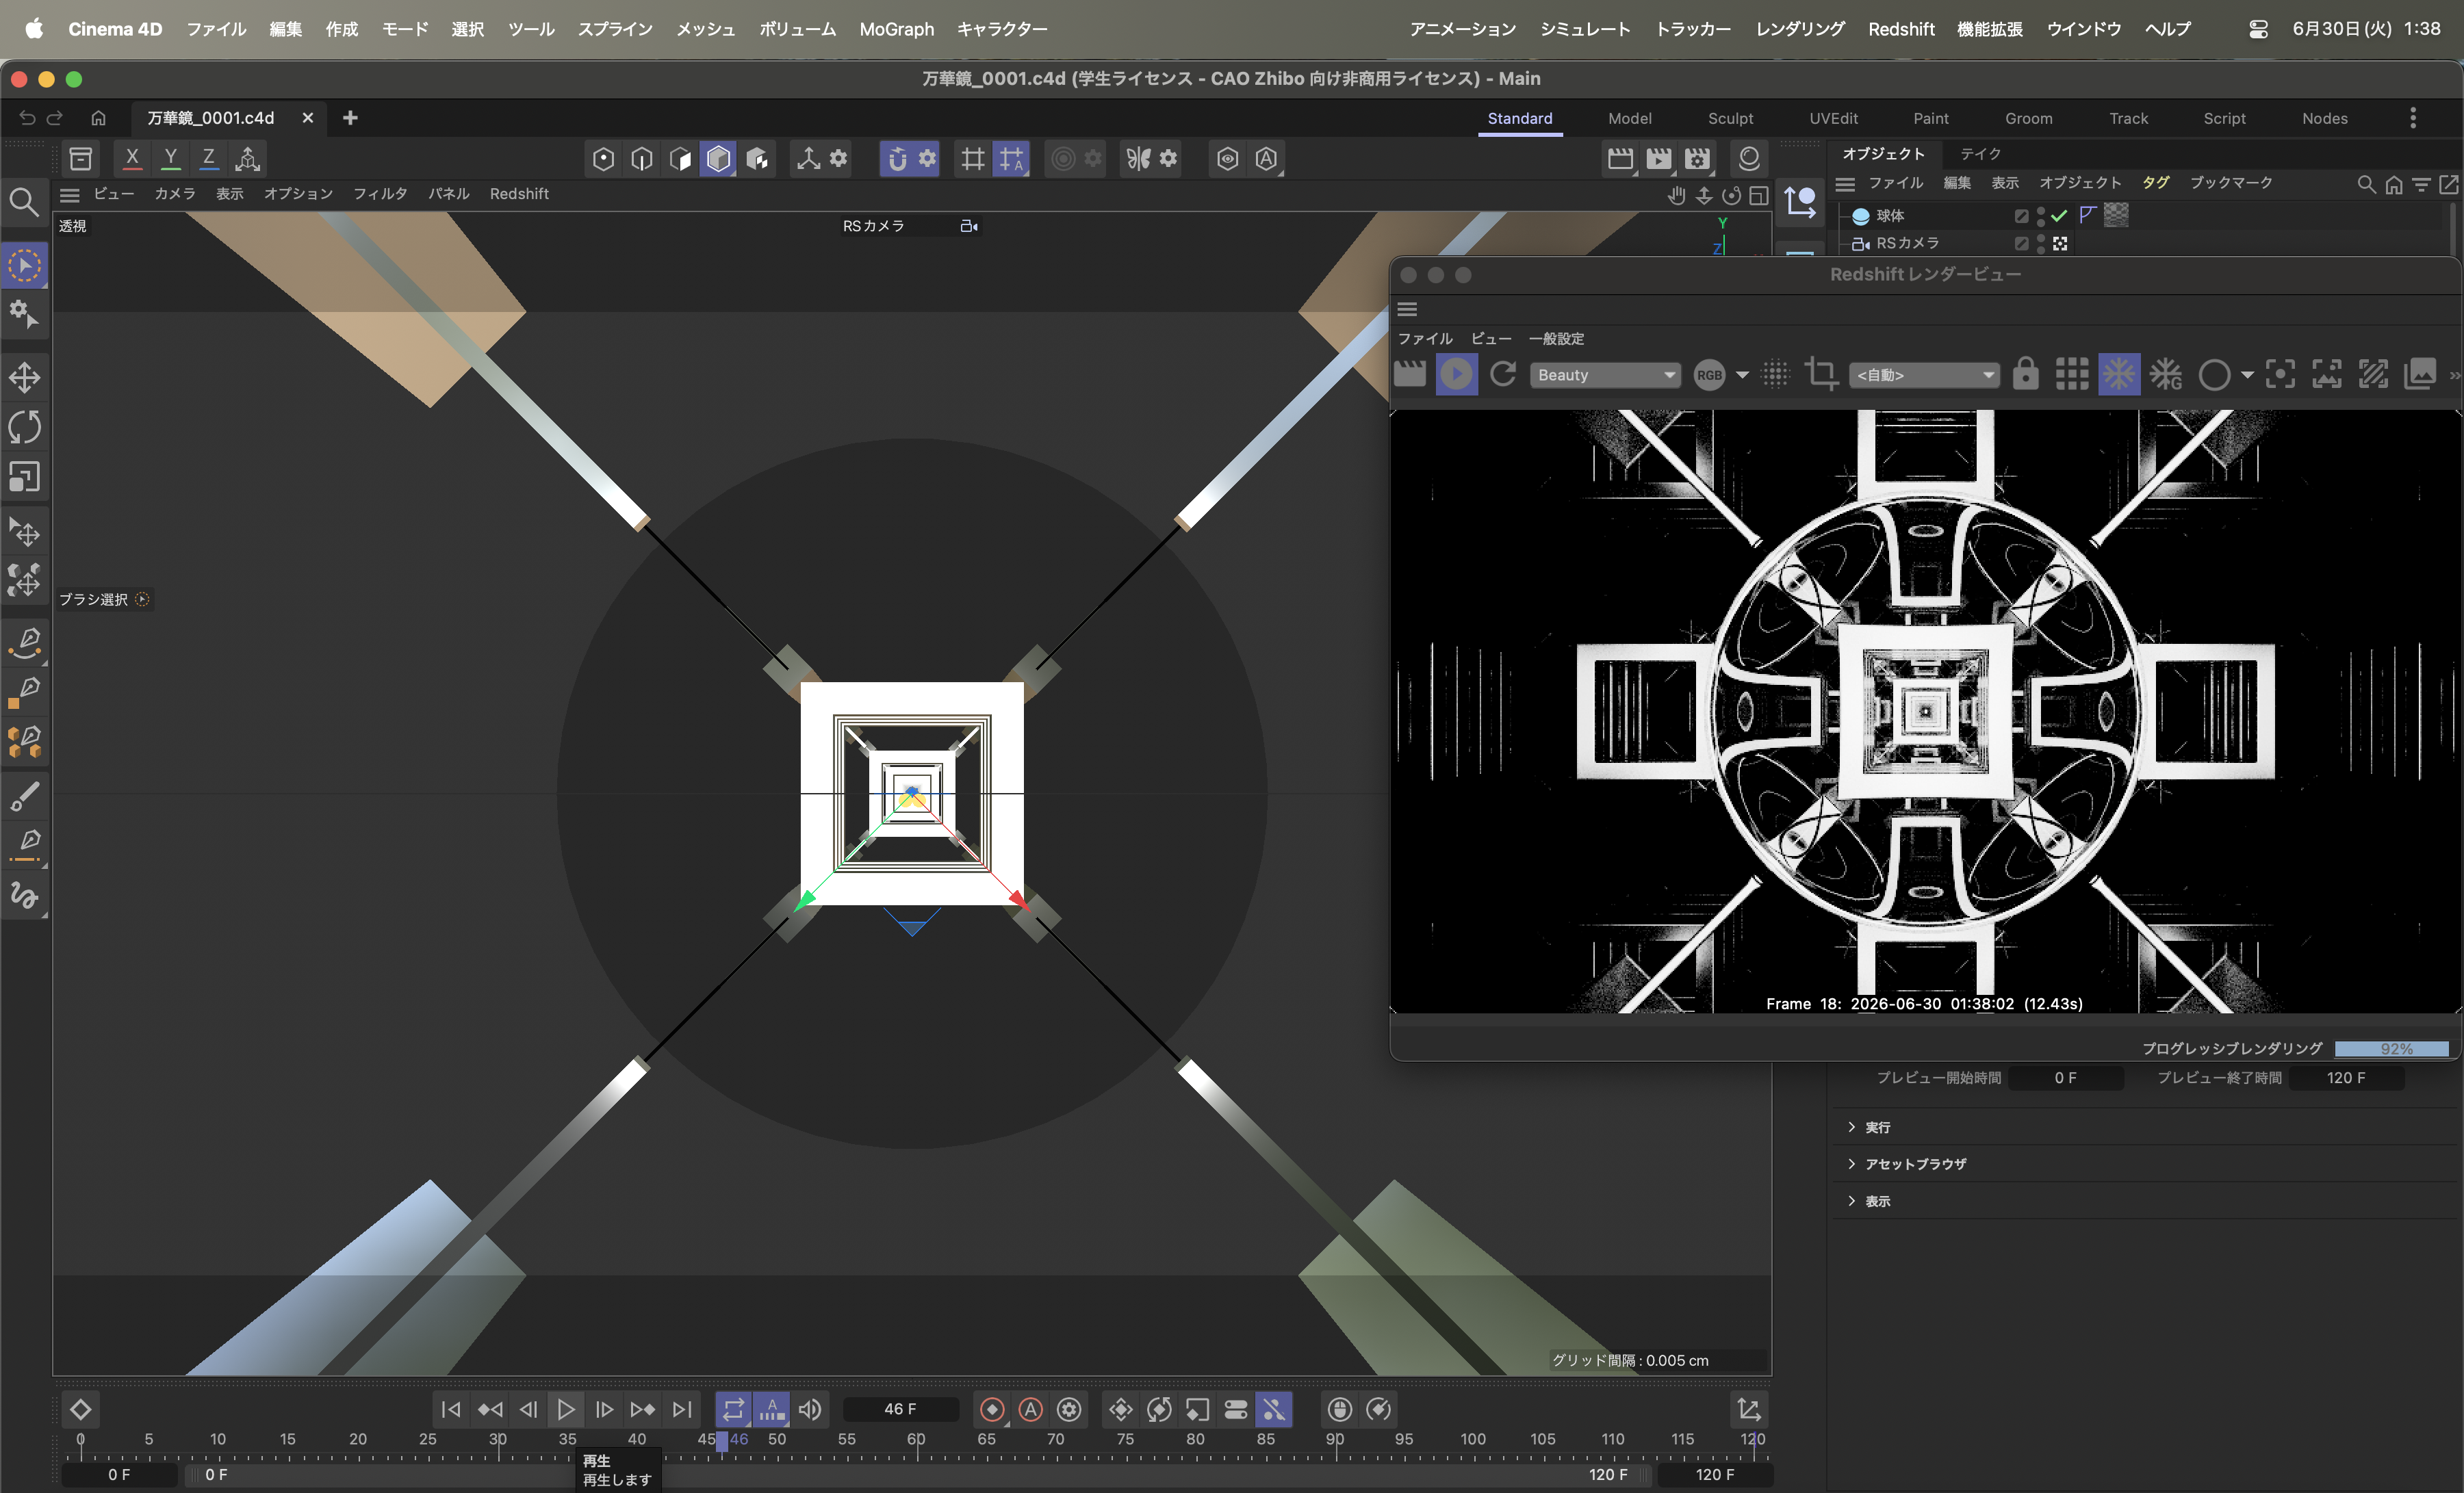Toggle Y axis lock

click(171, 158)
